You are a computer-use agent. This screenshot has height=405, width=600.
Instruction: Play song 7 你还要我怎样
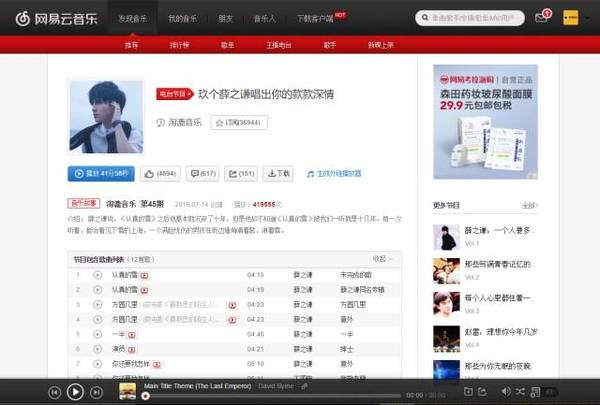click(98, 364)
